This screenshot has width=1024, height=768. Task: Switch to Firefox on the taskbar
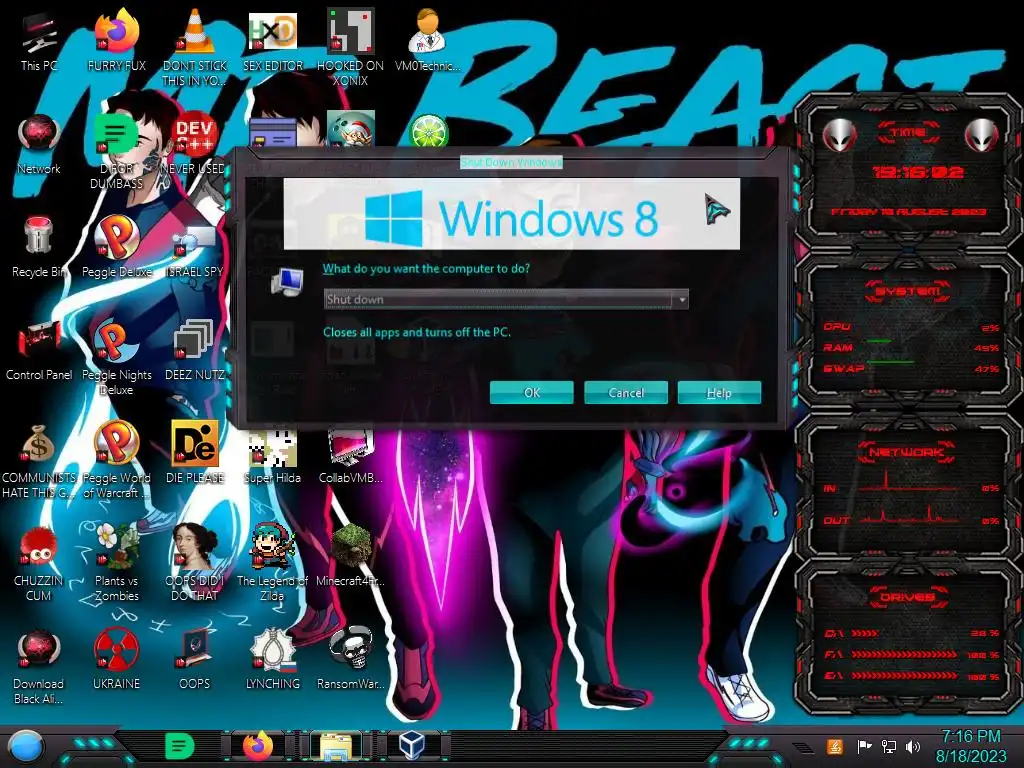258,746
